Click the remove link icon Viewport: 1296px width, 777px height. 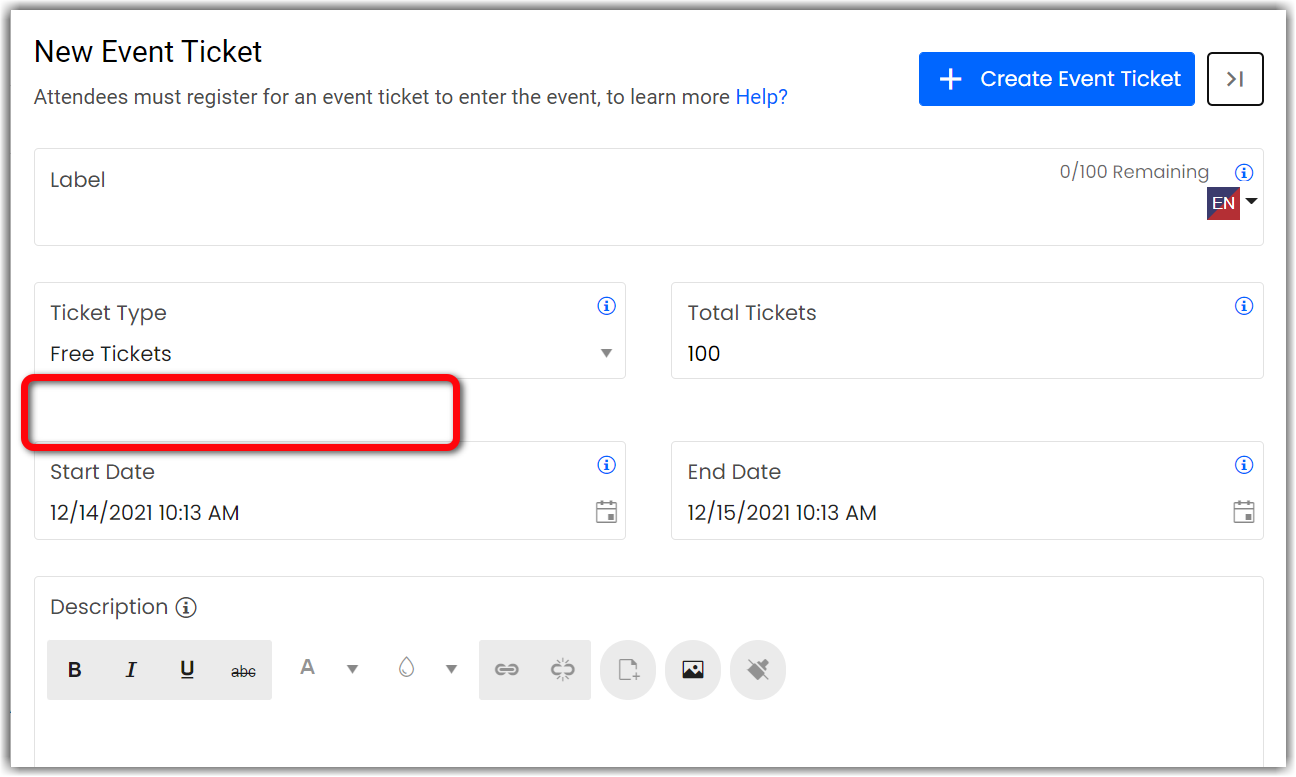(x=563, y=670)
